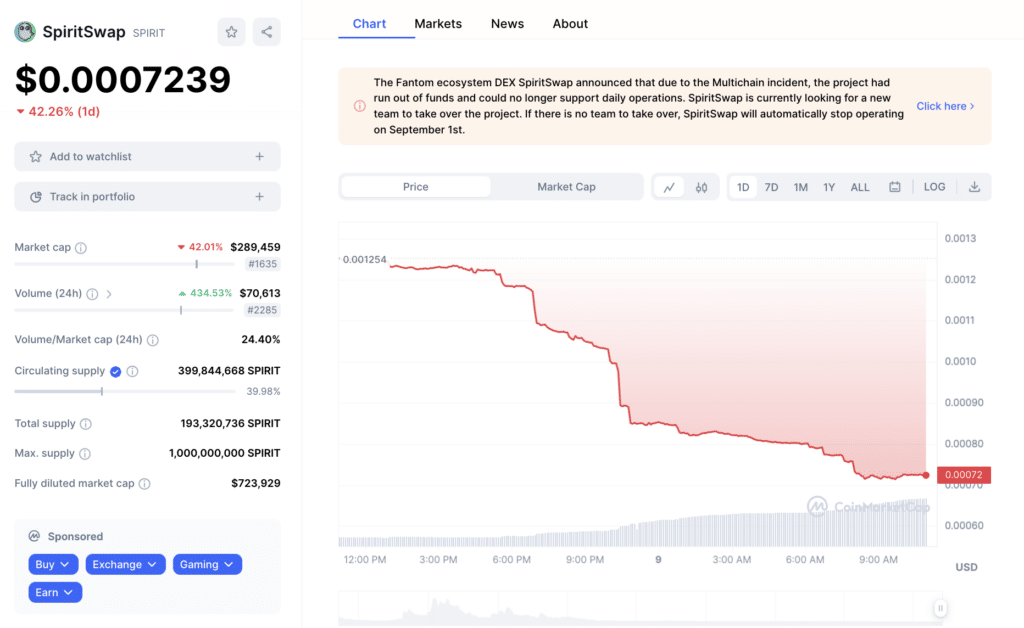Viewport: 1024px width, 628px height.
Task: Click the #2285 volume rank badge
Action: (262, 310)
